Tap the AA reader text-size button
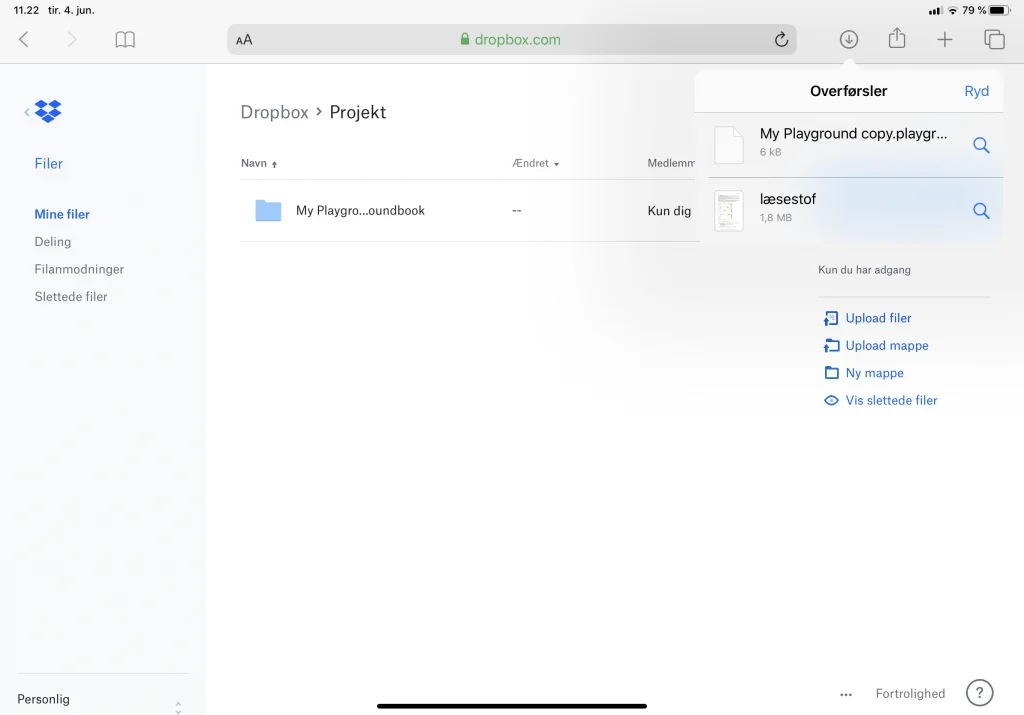 (244, 40)
